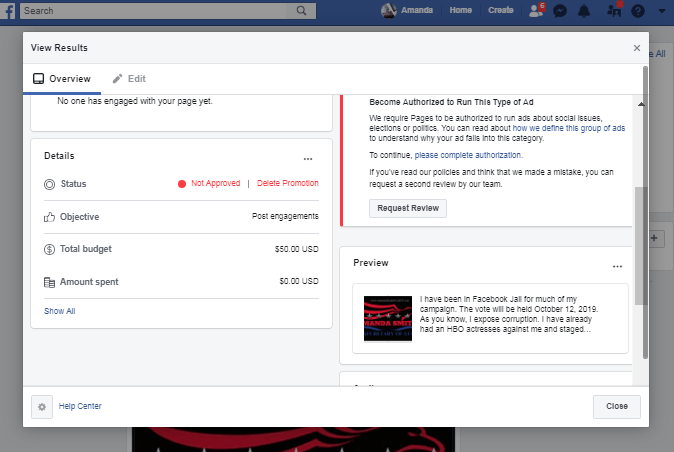674x452 pixels.
Task: Open the Preview more options ellipsis
Action: coord(617,266)
